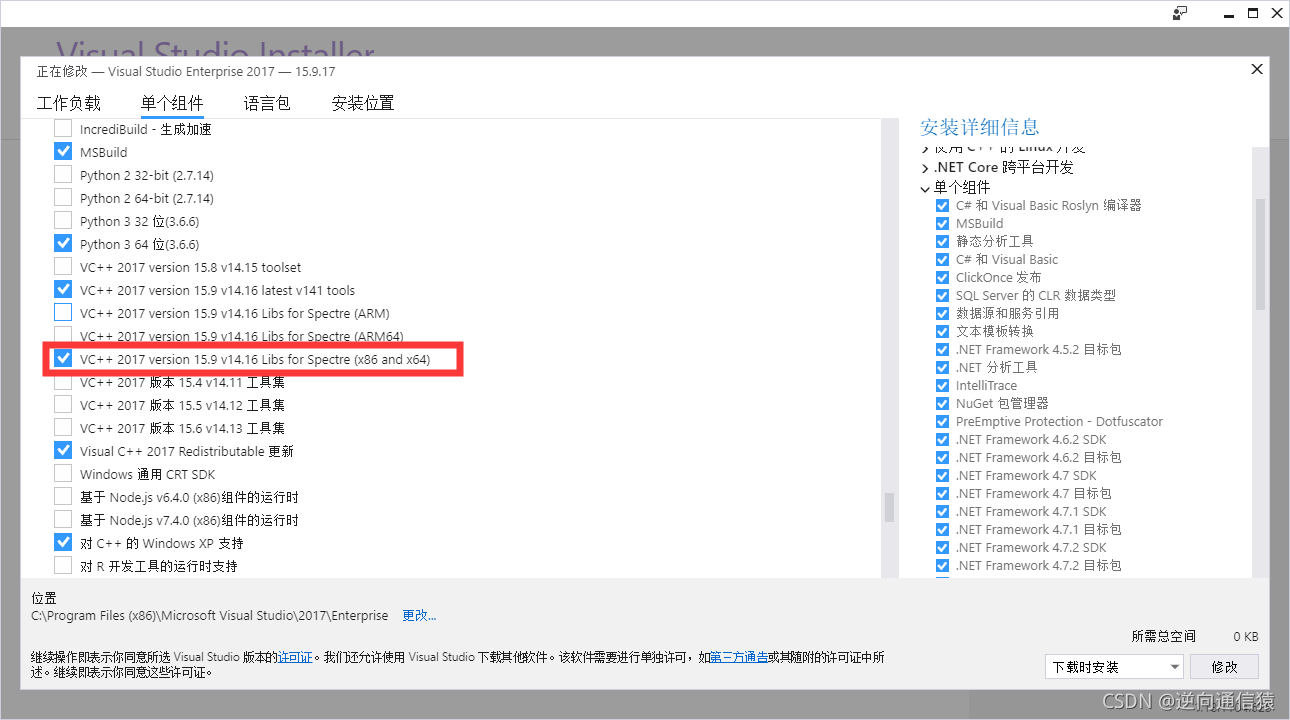The image size is (1290, 720).
Task: Collapse the 单个组件 node in details
Action: click(x=925, y=188)
